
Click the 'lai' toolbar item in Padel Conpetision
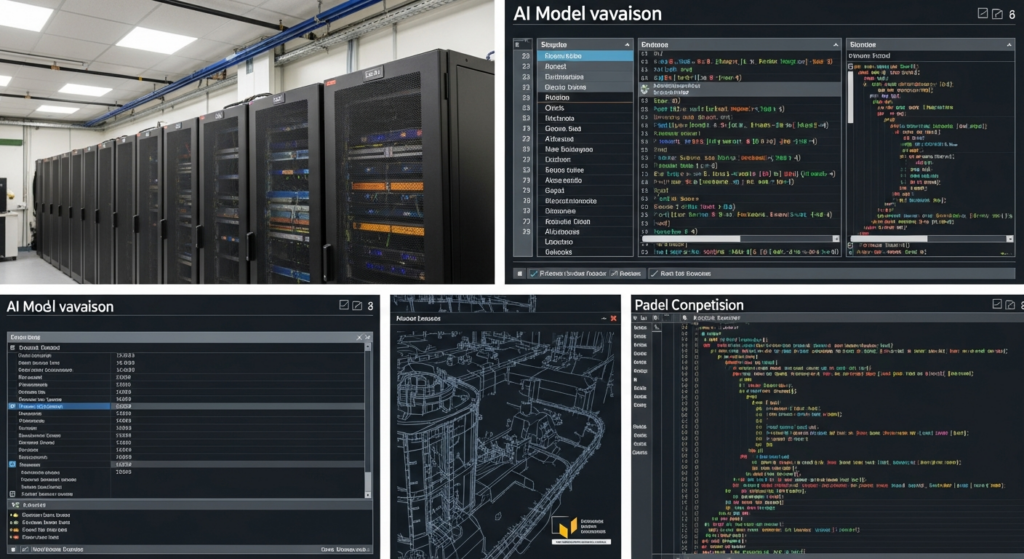pos(643,318)
